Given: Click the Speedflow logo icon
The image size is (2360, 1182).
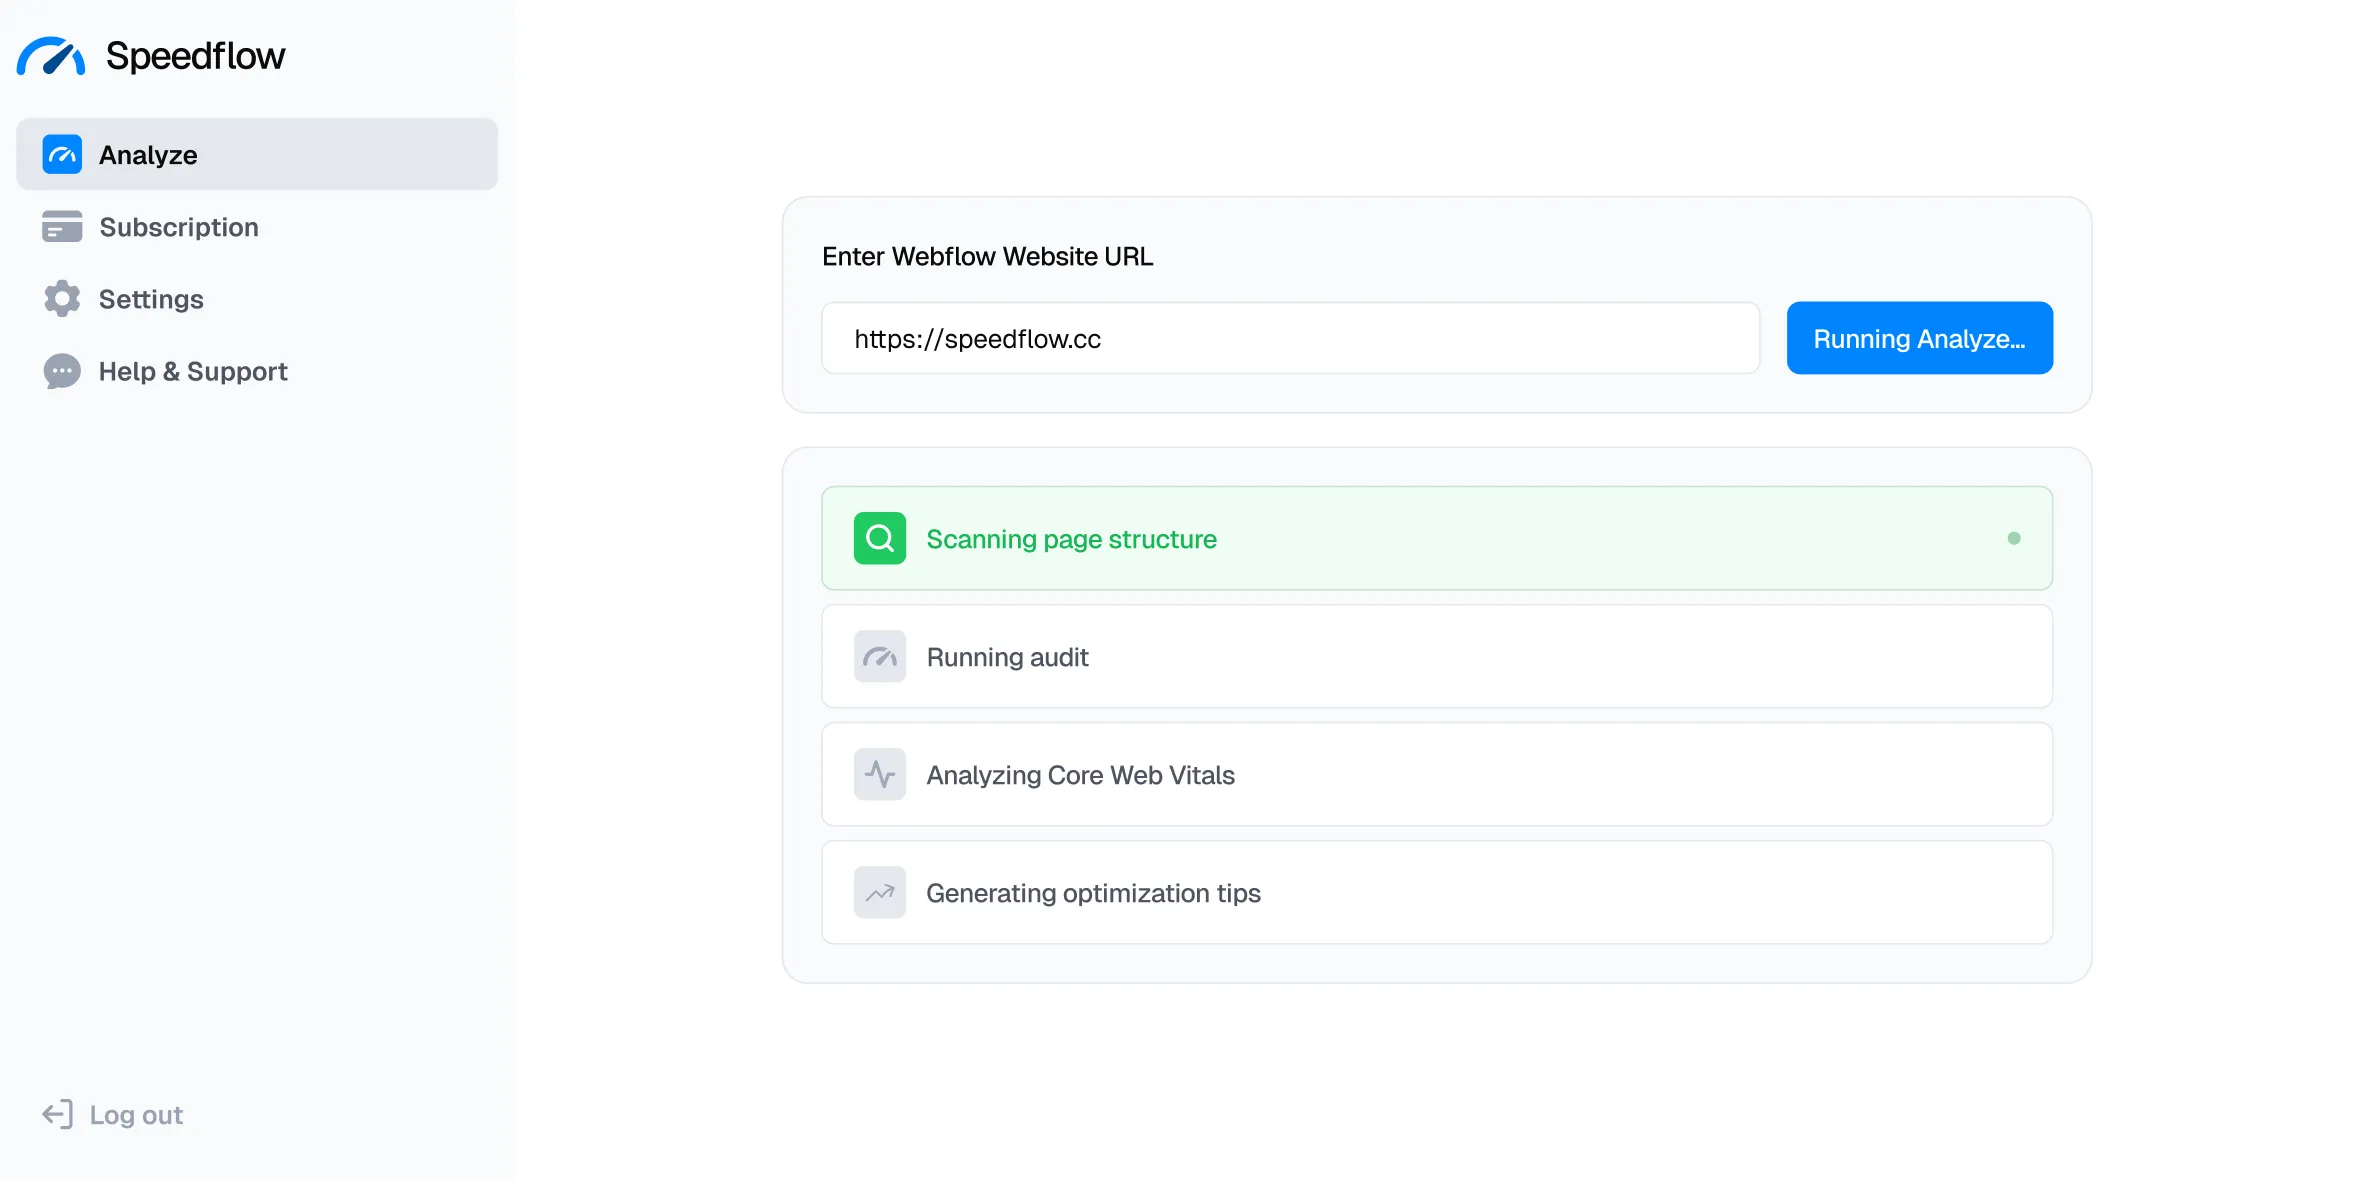Looking at the screenshot, I should 51,56.
